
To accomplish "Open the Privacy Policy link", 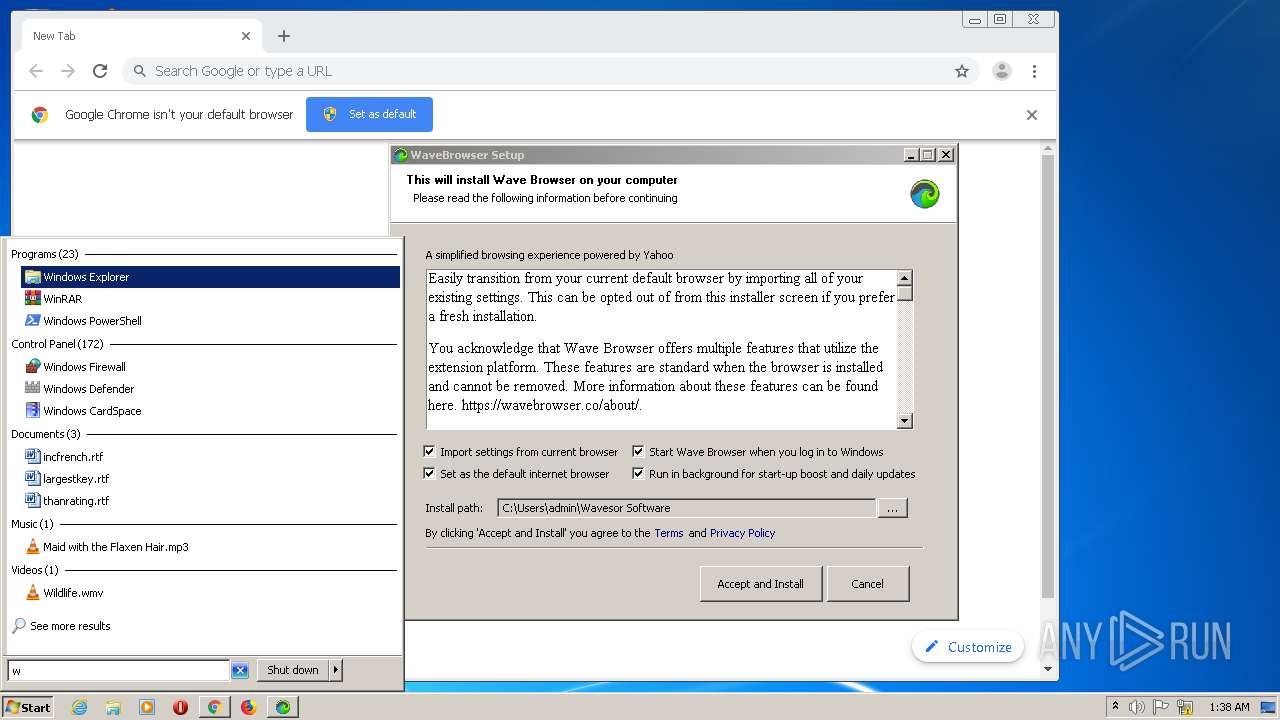I will pyautogui.click(x=742, y=533).
